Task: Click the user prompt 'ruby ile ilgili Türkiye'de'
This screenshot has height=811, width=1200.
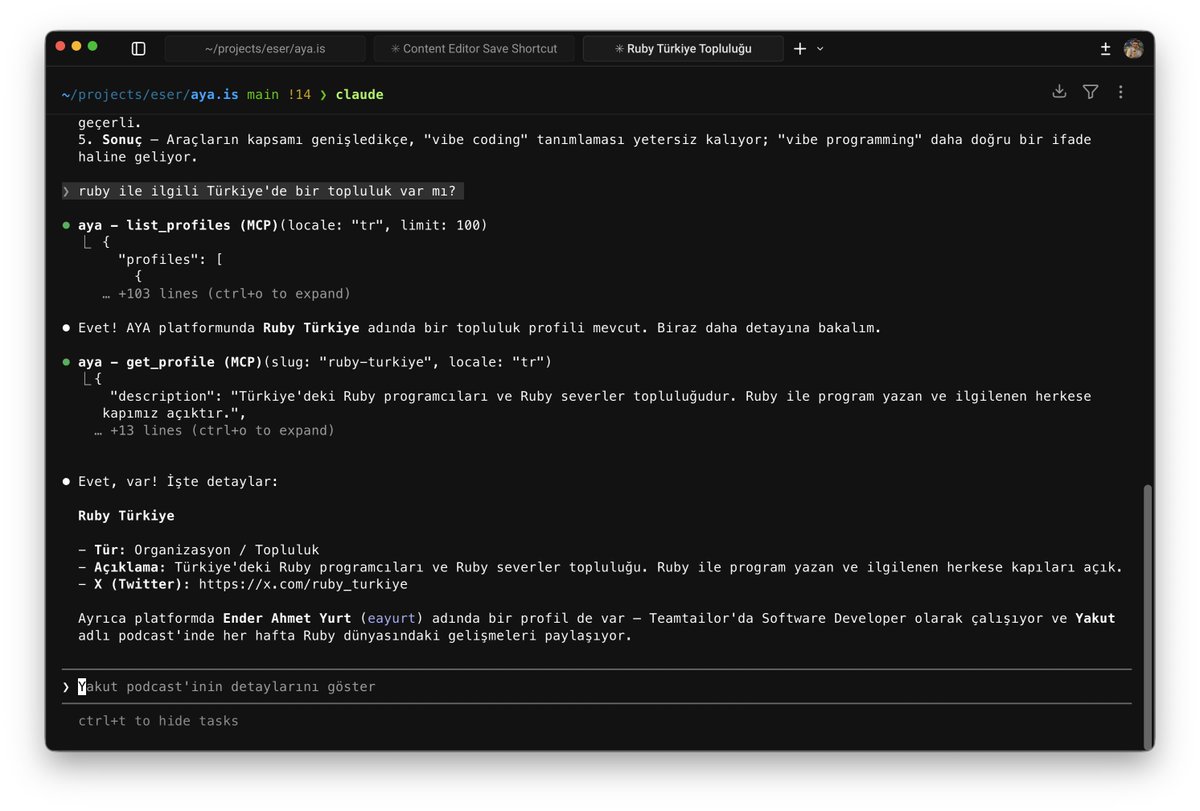Action: (262, 191)
